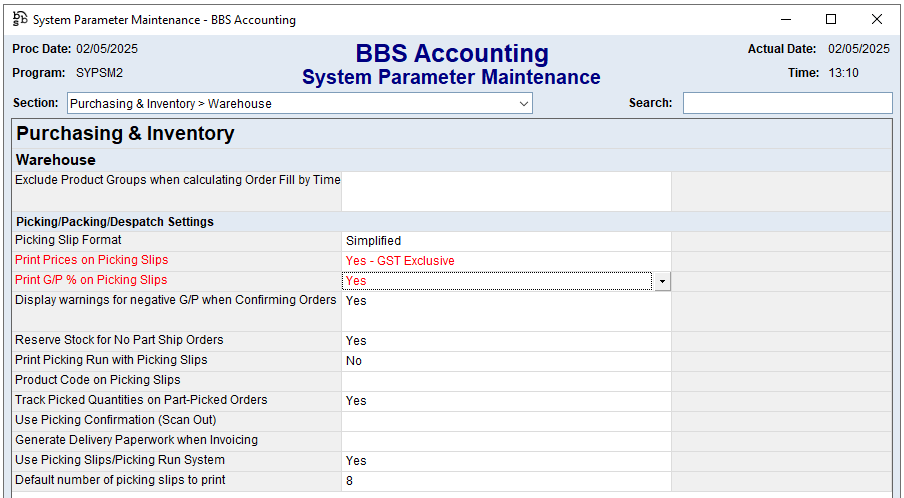Screen dimensions: 904x498
Task: Open the Section dropdown list
Action: click(523, 103)
